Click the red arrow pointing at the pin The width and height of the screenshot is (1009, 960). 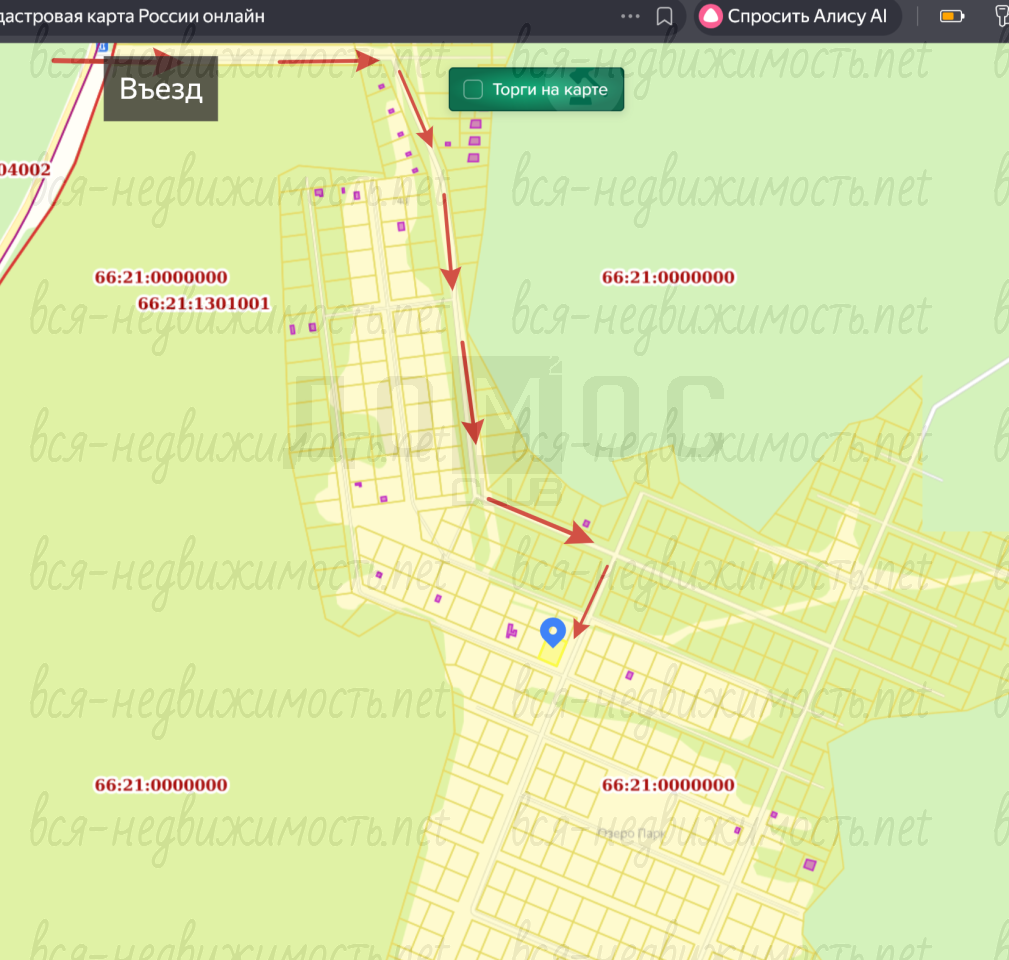(x=594, y=598)
